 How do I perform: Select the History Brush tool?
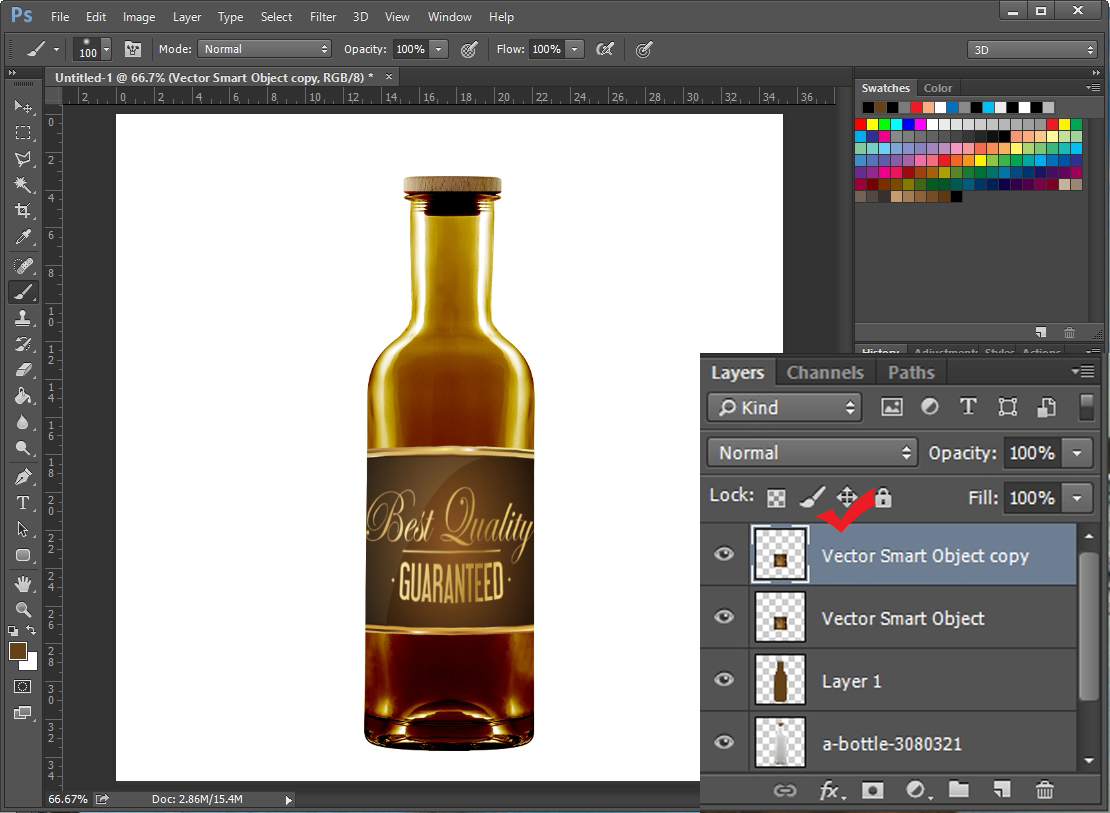(23, 343)
